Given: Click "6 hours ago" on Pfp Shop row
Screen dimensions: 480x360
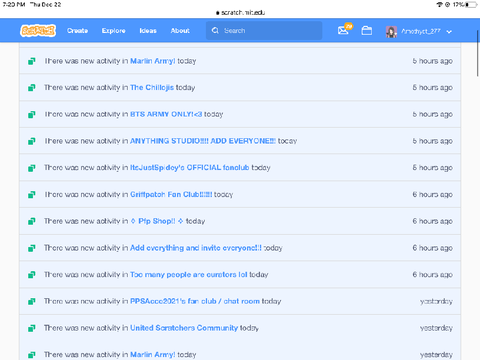Looking at the screenshot, I should 432,221.
